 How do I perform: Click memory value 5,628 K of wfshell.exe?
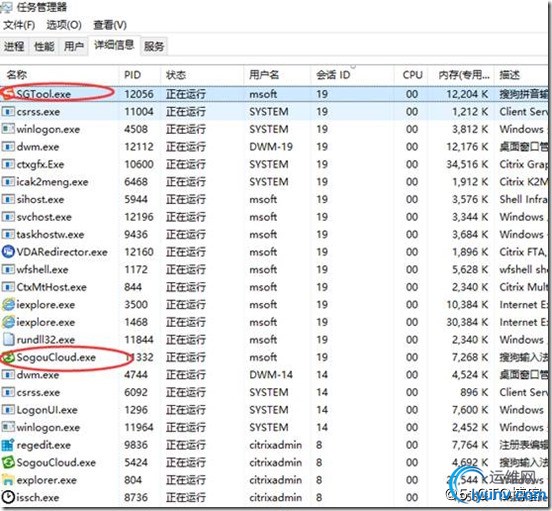pyautogui.click(x=470, y=269)
